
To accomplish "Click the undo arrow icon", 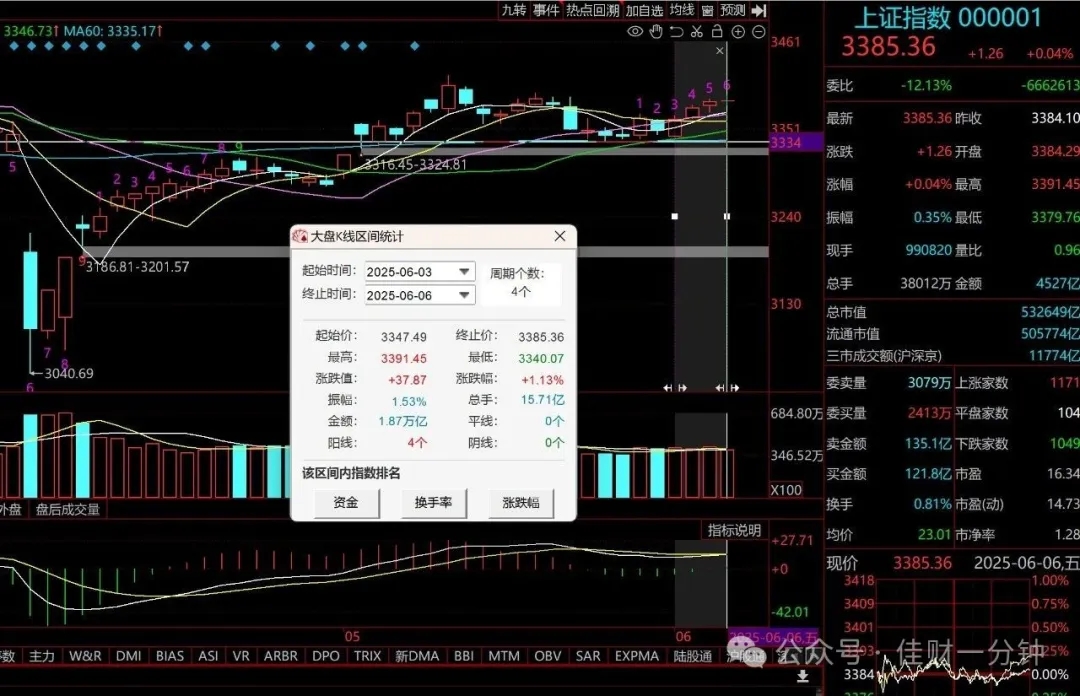I will 676,32.
